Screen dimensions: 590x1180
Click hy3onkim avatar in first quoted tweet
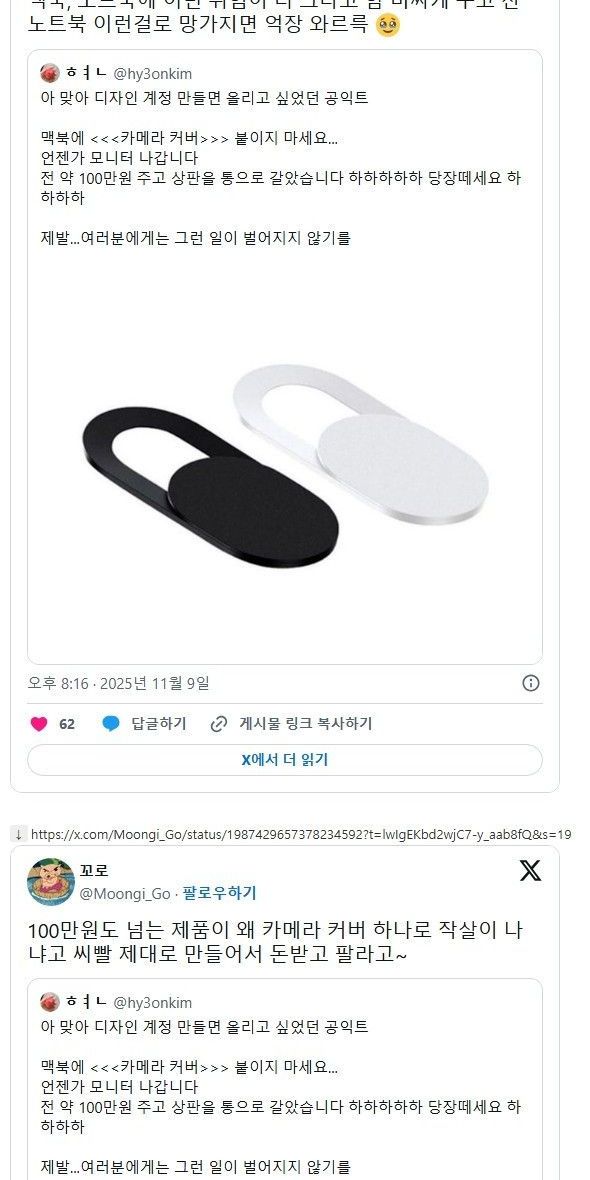(x=50, y=73)
